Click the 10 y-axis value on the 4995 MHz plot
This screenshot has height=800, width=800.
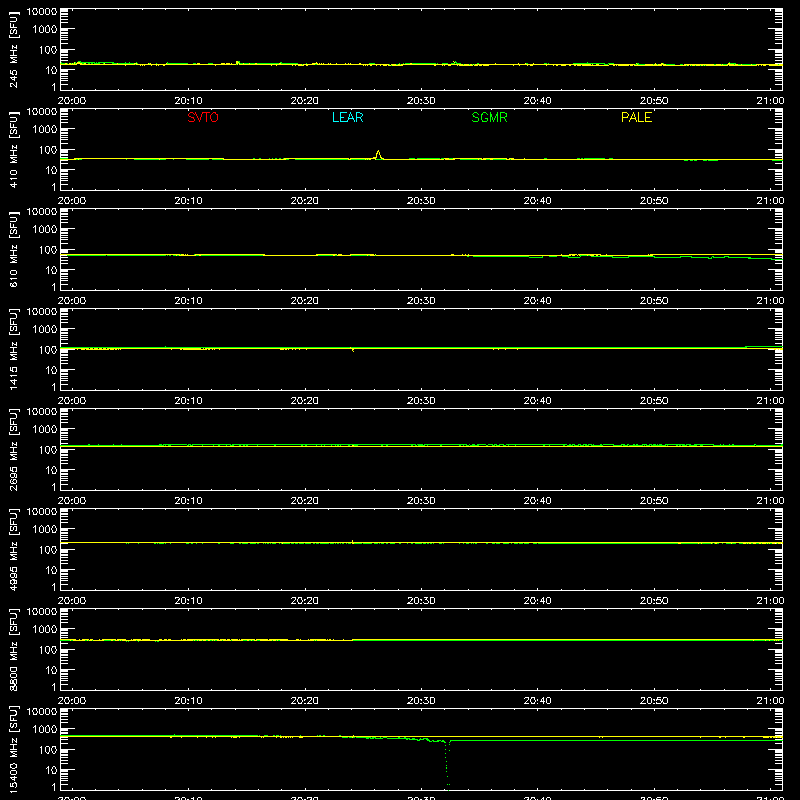51,570
